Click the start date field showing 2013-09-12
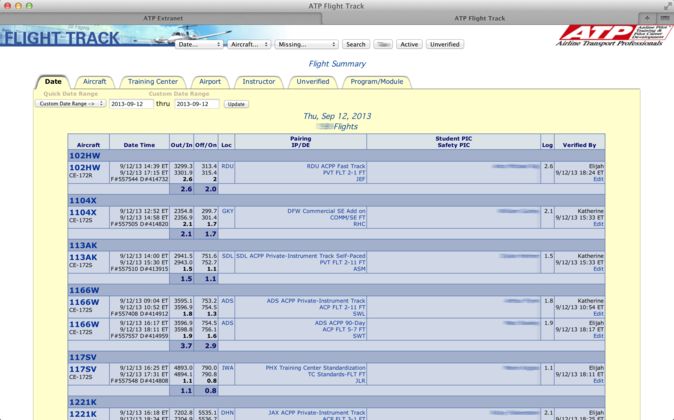Screen dimensions: 674x420 click(x=131, y=104)
